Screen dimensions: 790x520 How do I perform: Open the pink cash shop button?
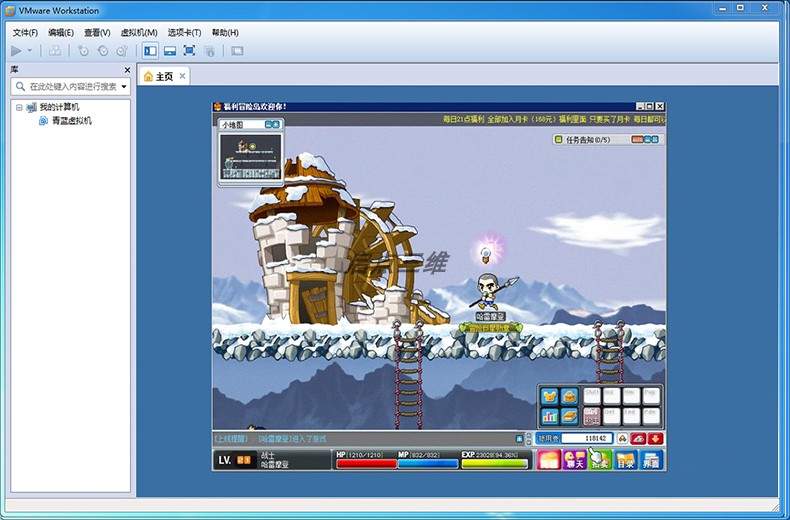549,460
